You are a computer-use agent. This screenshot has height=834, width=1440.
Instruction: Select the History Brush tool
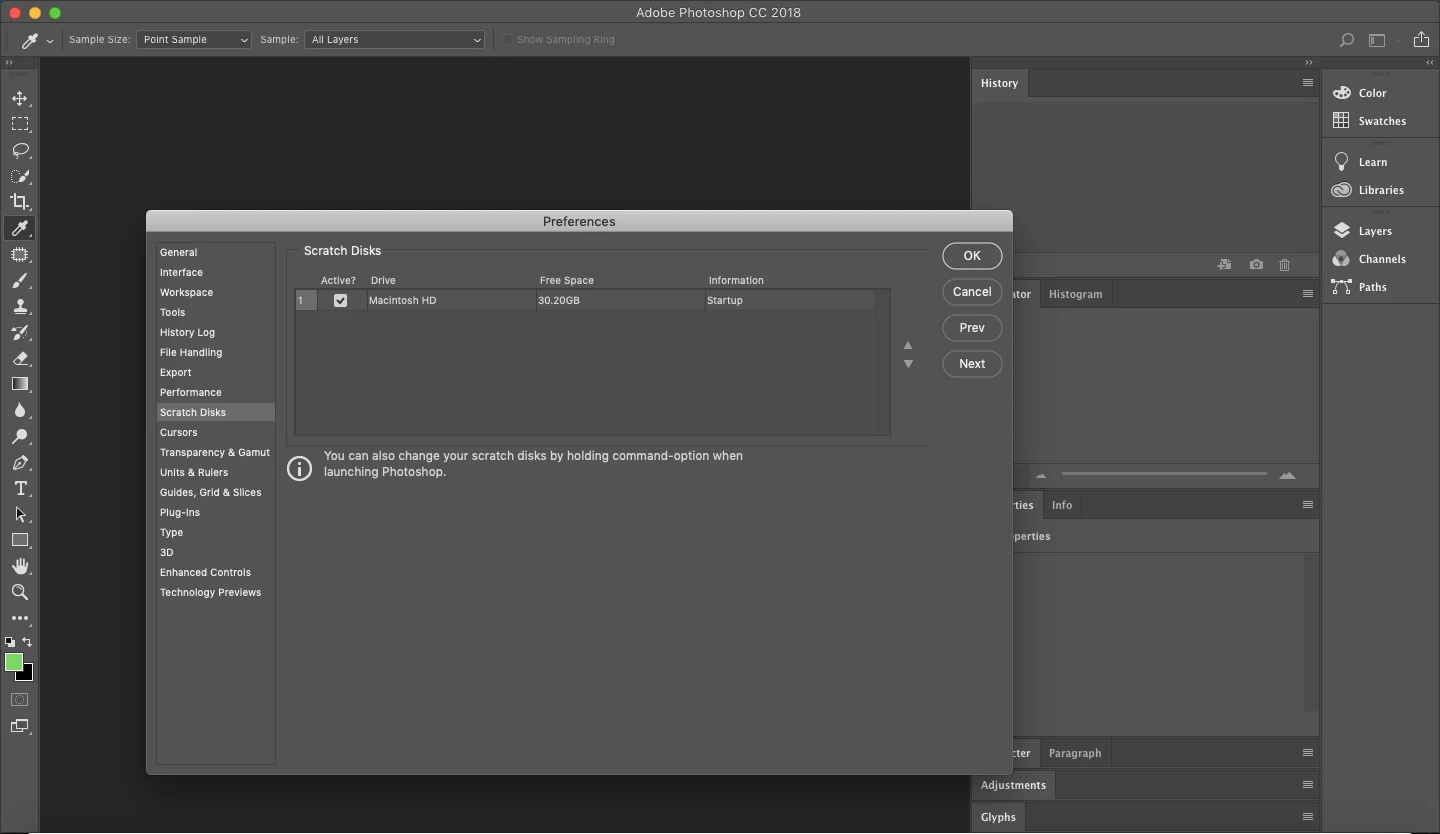[x=20, y=332]
